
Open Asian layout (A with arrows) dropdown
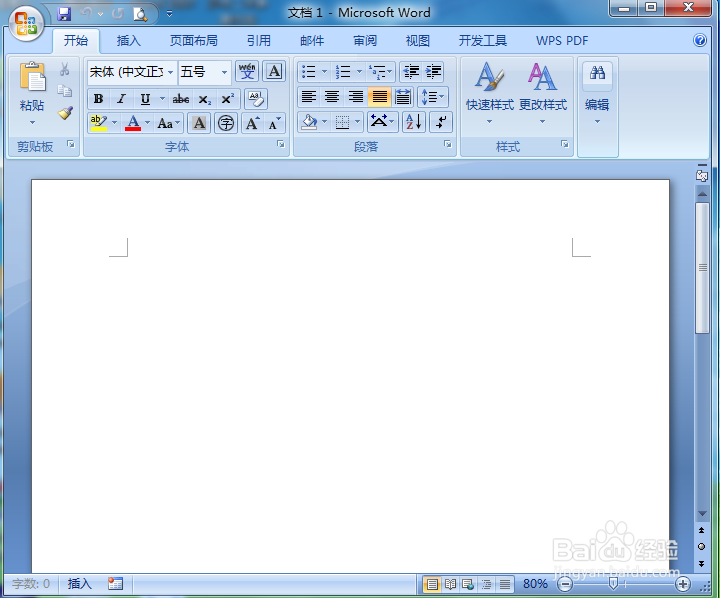(x=382, y=122)
